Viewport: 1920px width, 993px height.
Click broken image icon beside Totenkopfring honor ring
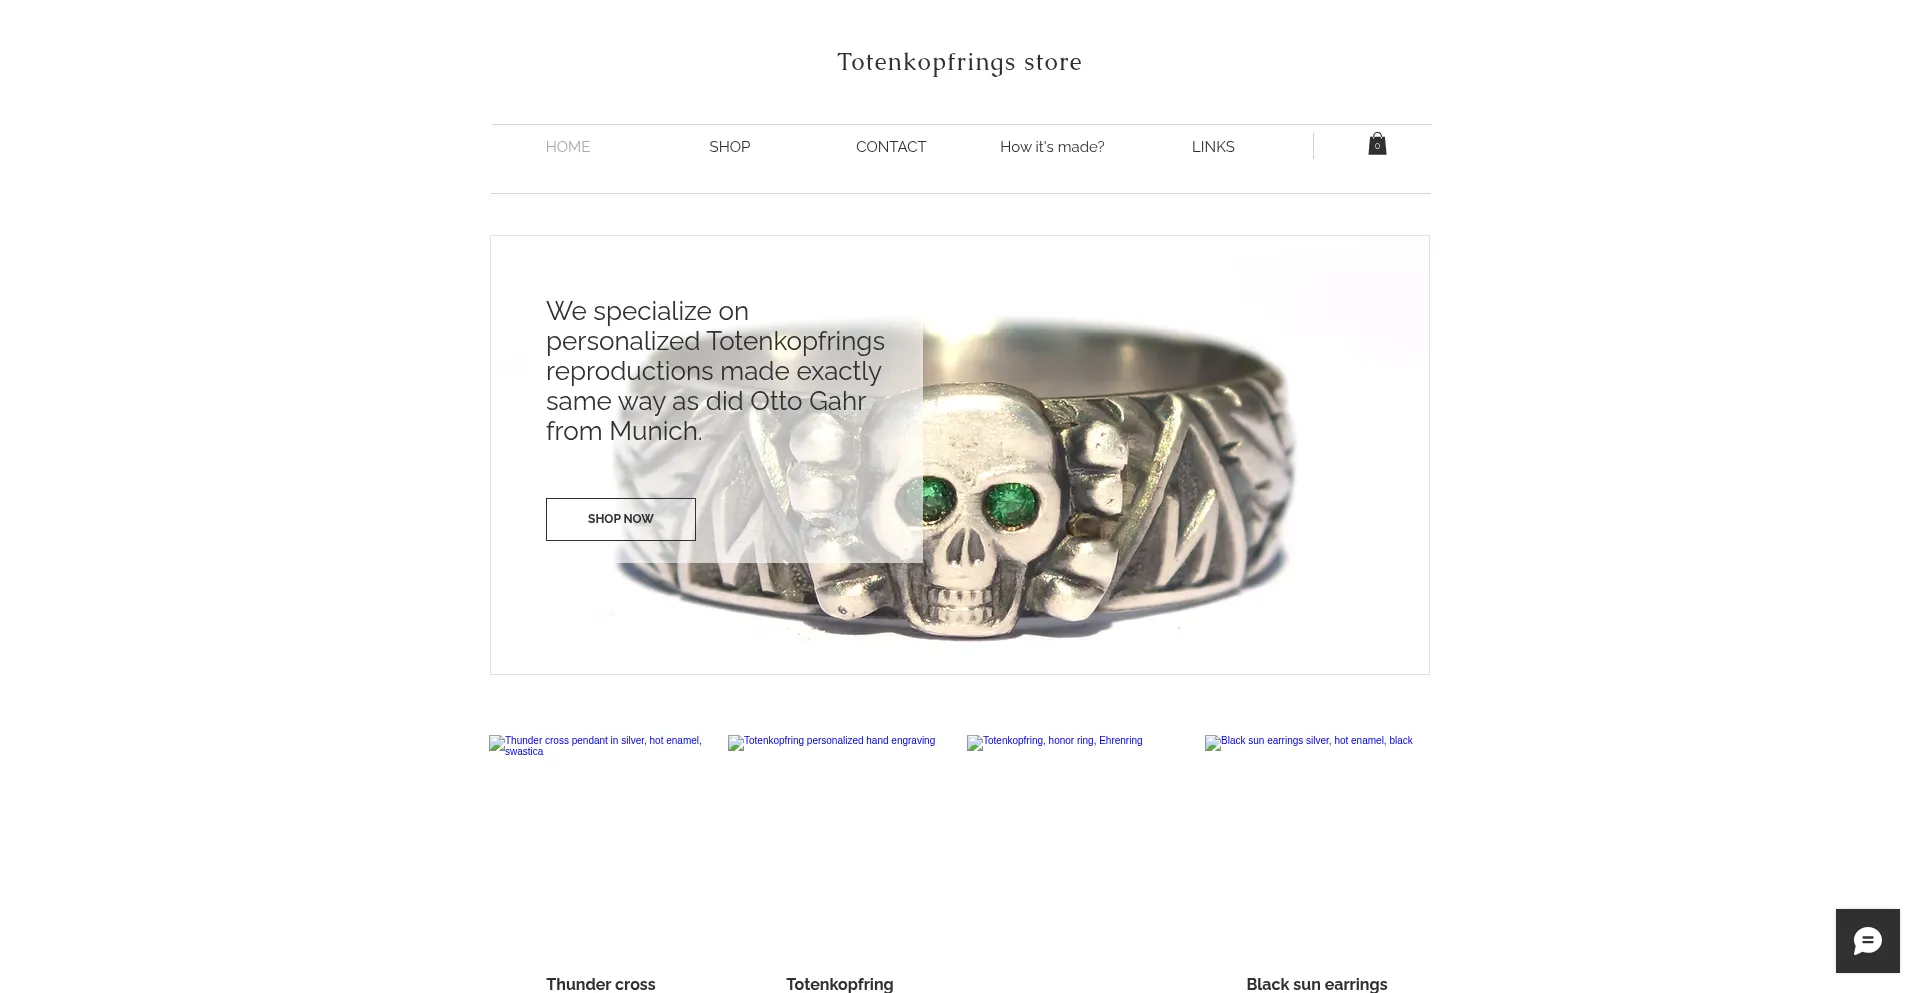974,743
